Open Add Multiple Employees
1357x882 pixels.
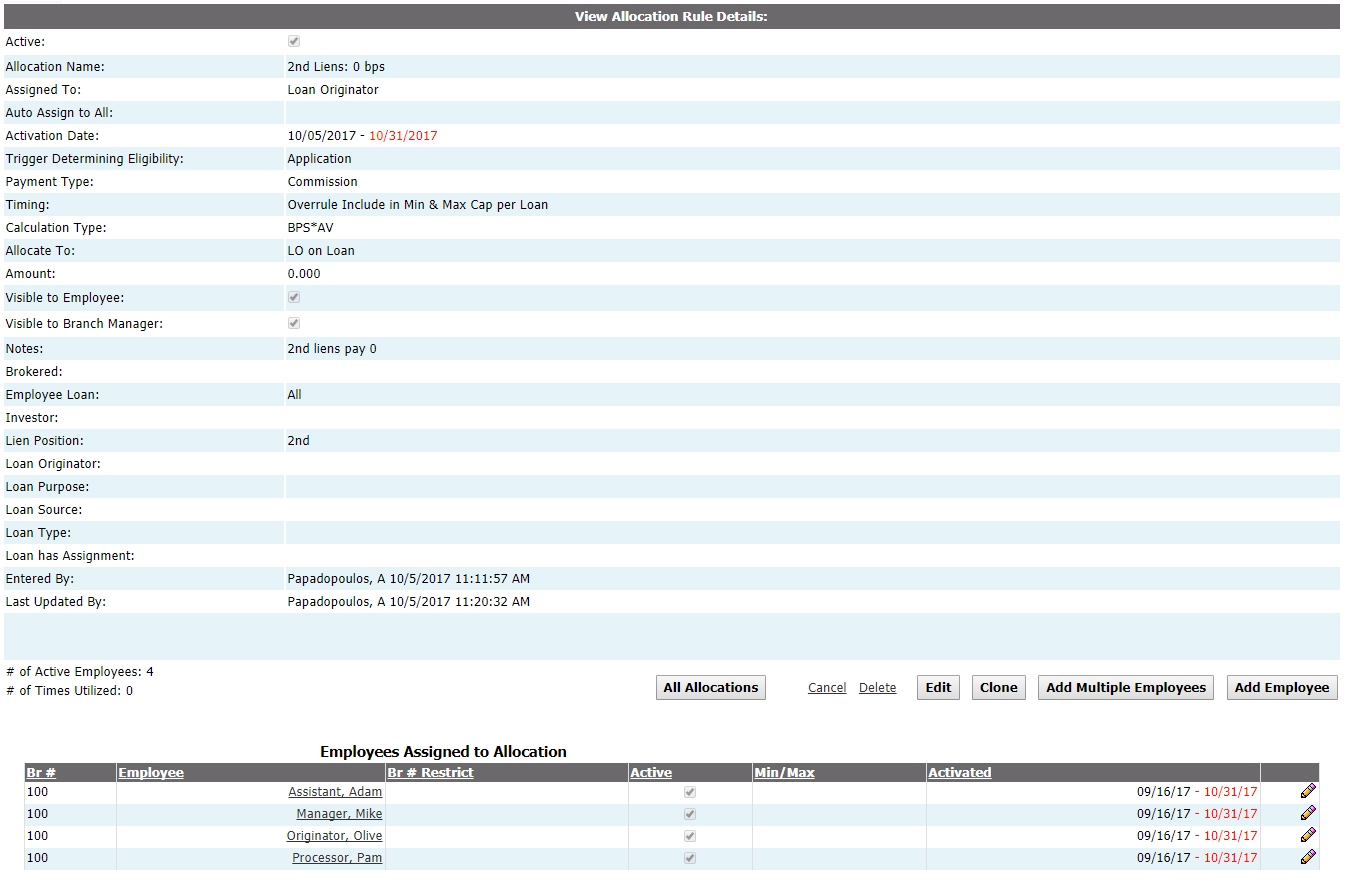(x=1126, y=688)
